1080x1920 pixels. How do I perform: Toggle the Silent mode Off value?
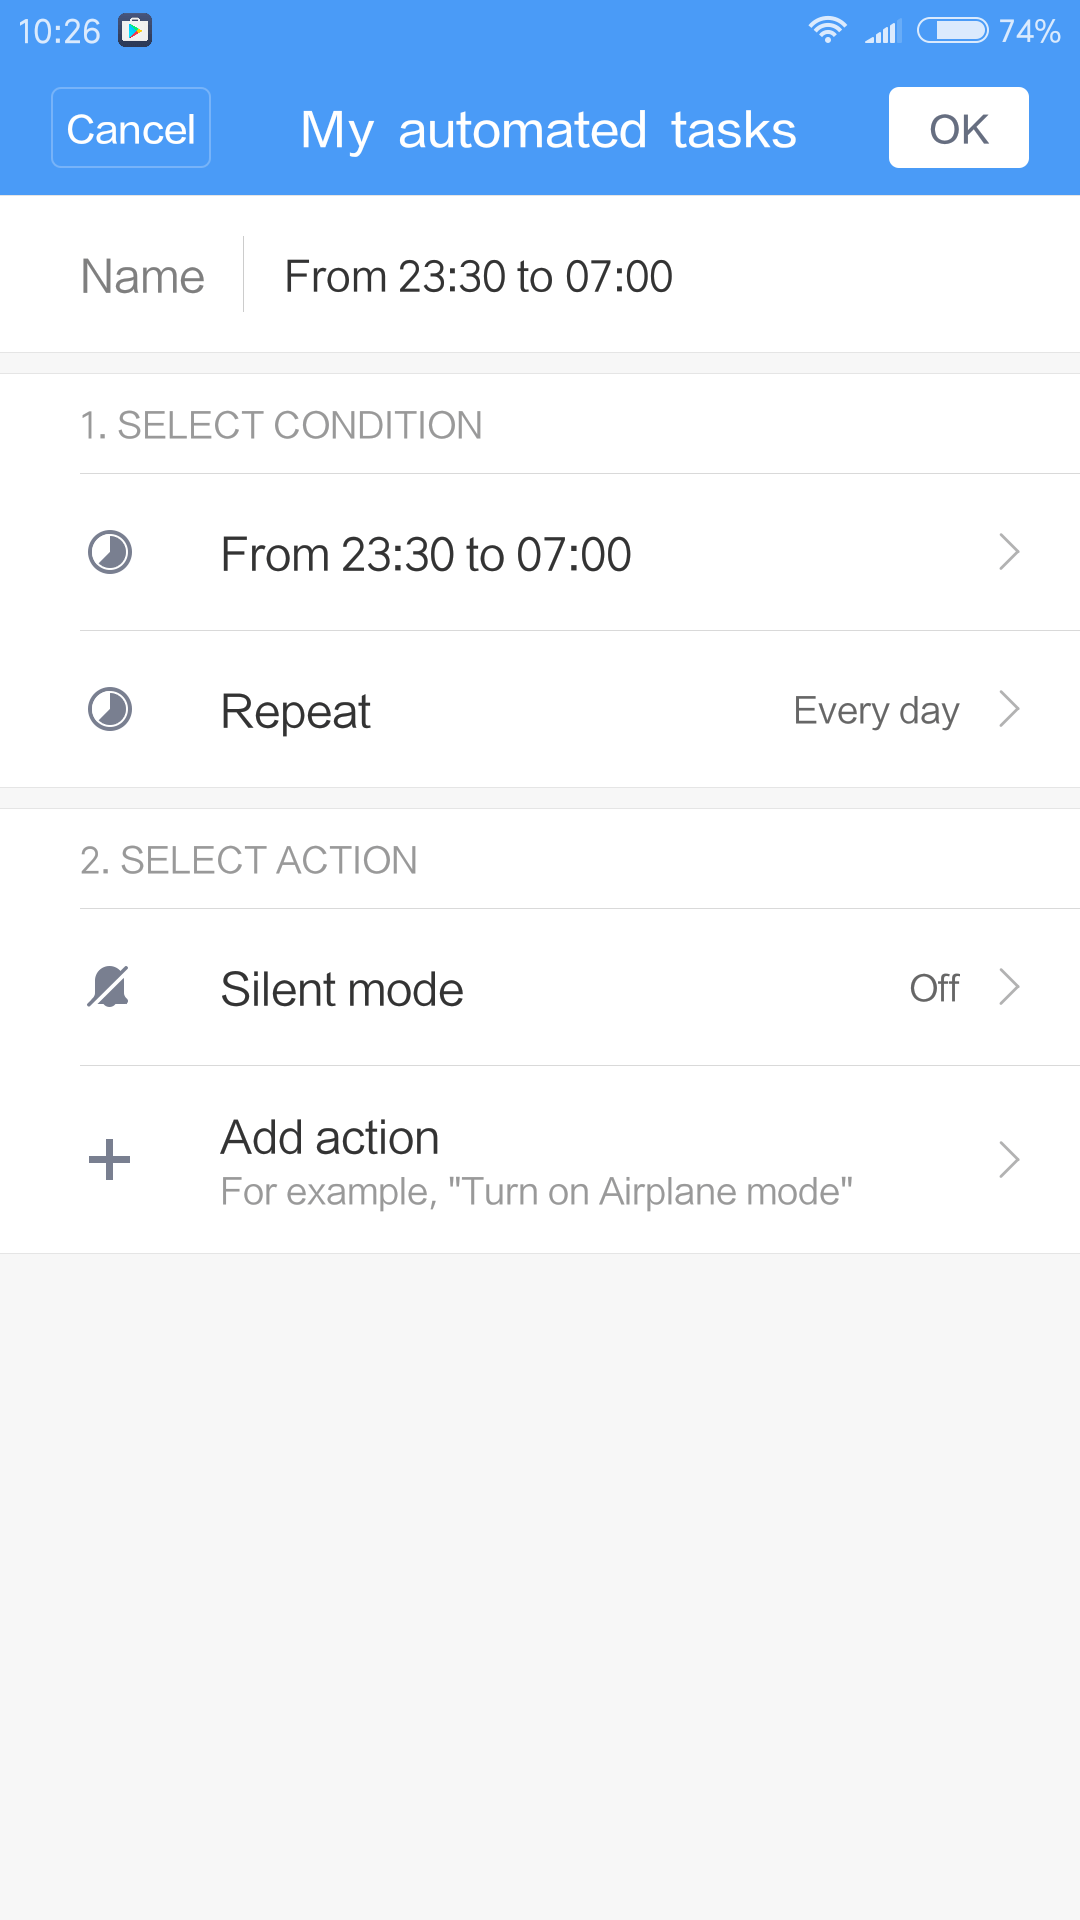click(934, 988)
